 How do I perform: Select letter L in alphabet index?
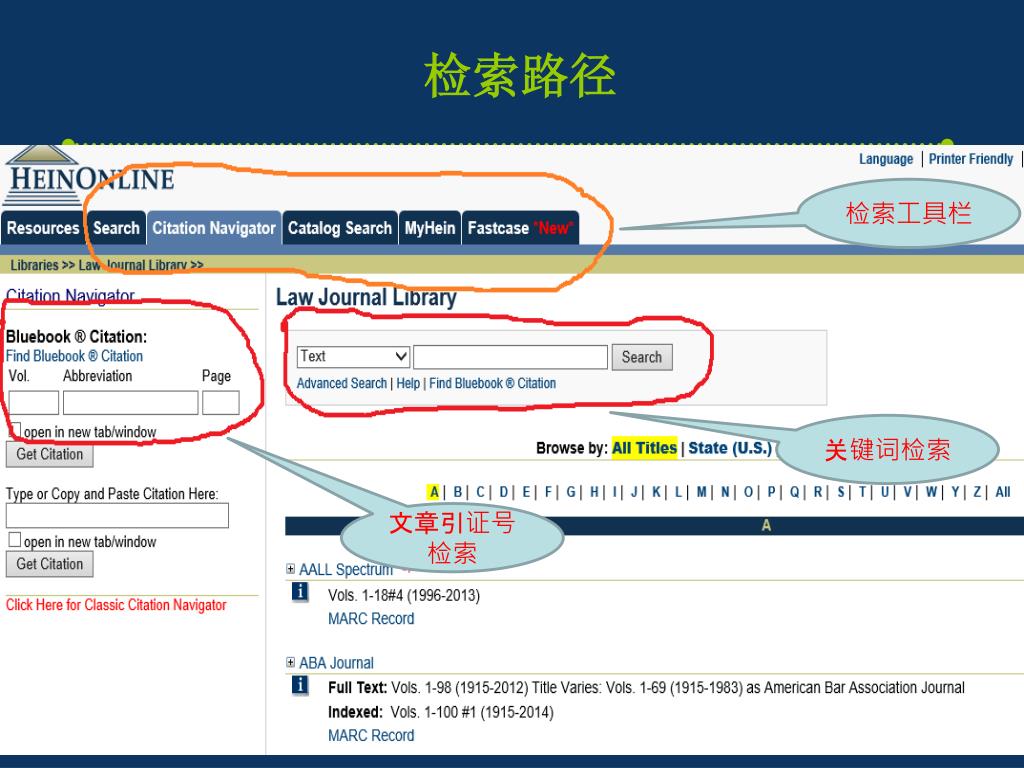(679, 492)
